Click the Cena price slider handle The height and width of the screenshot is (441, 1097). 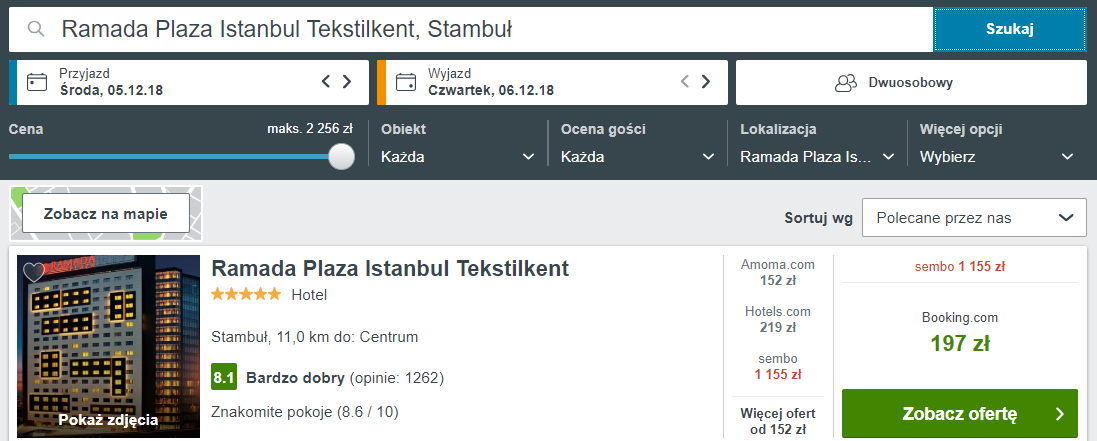click(342, 156)
